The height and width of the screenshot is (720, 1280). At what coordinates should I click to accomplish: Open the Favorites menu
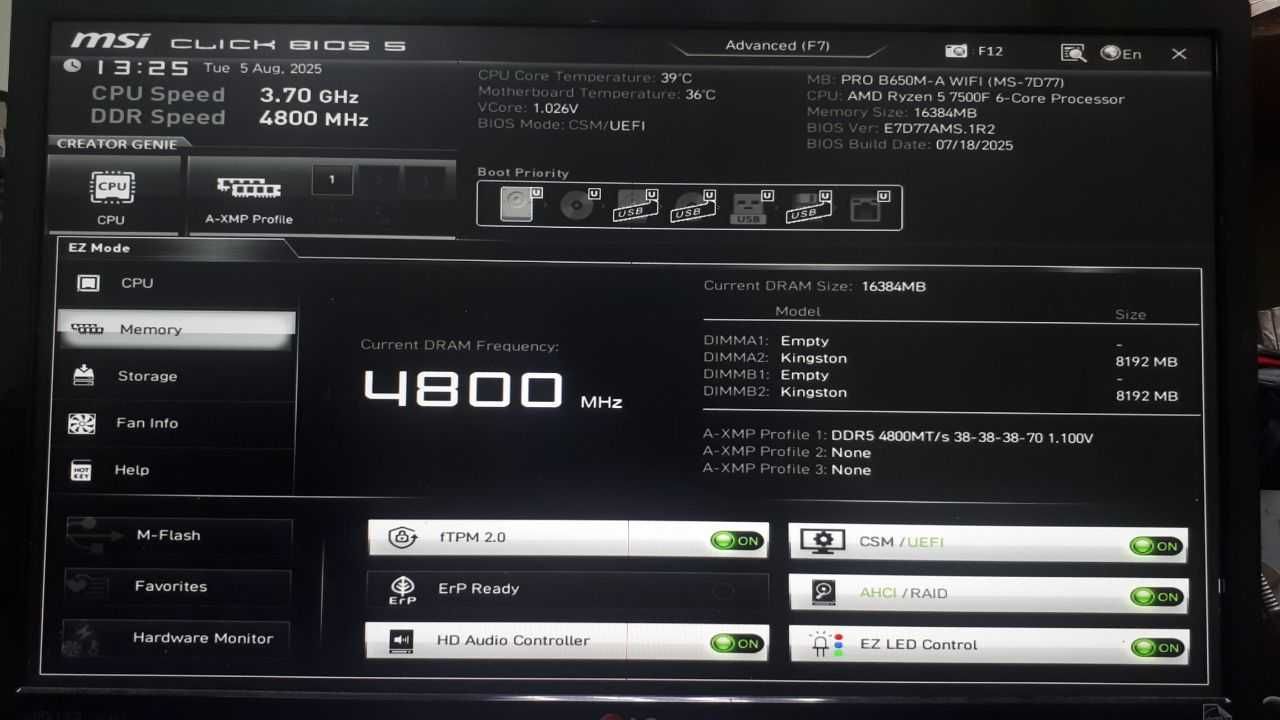point(179,587)
